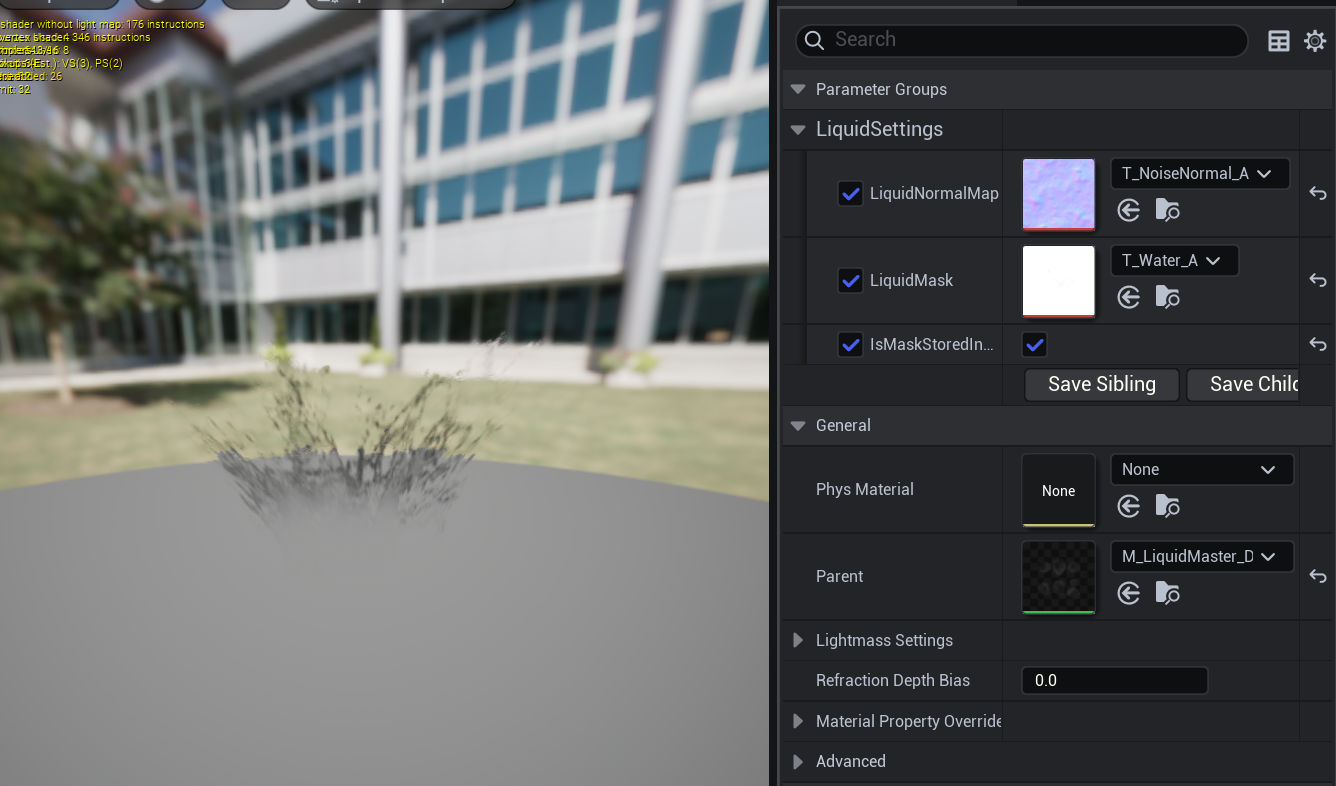Expand the Material Property Overrides section
The height and width of the screenshot is (786, 1336).
(x=797, y=721)
